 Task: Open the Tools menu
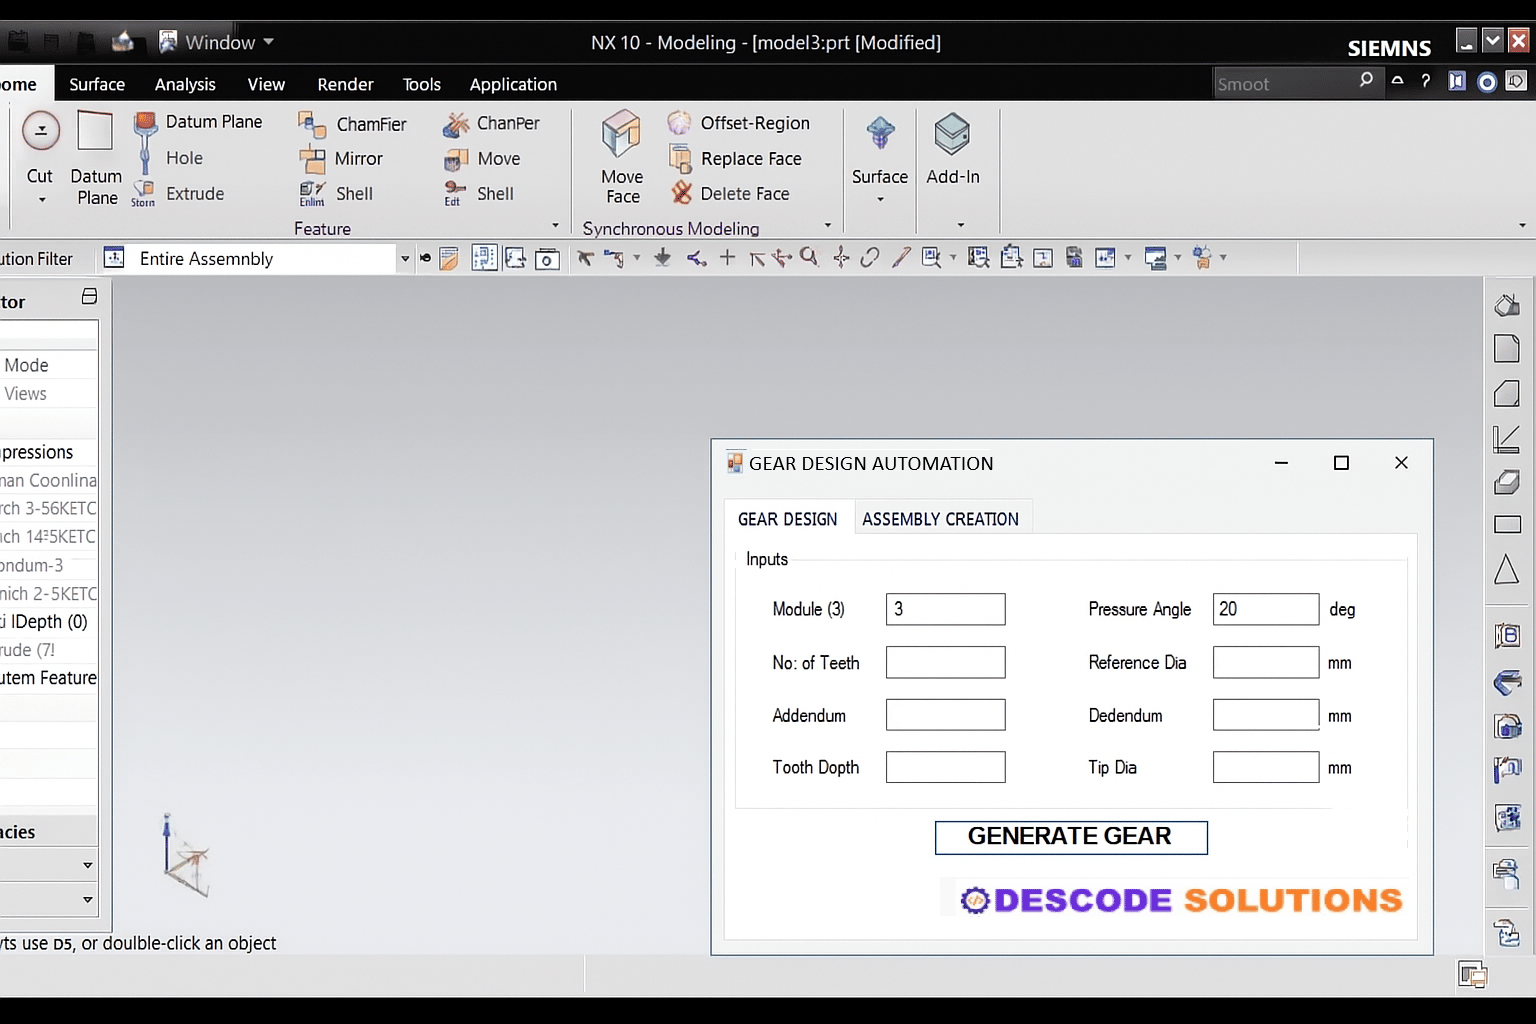(x=421, y=84)
